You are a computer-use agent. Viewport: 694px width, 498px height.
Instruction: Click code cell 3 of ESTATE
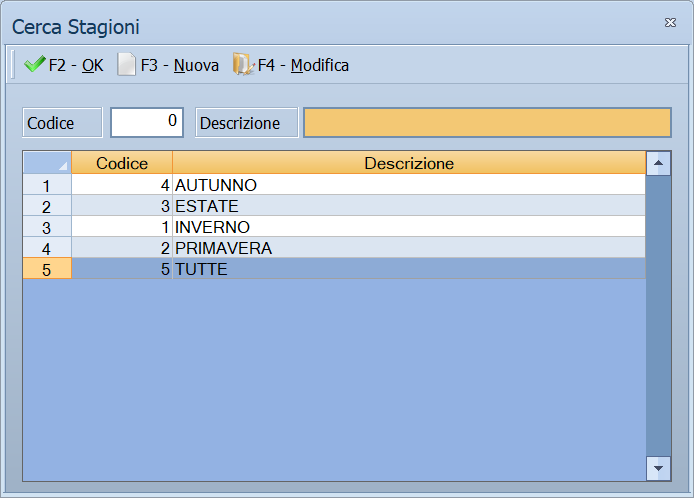pos(122,206)
